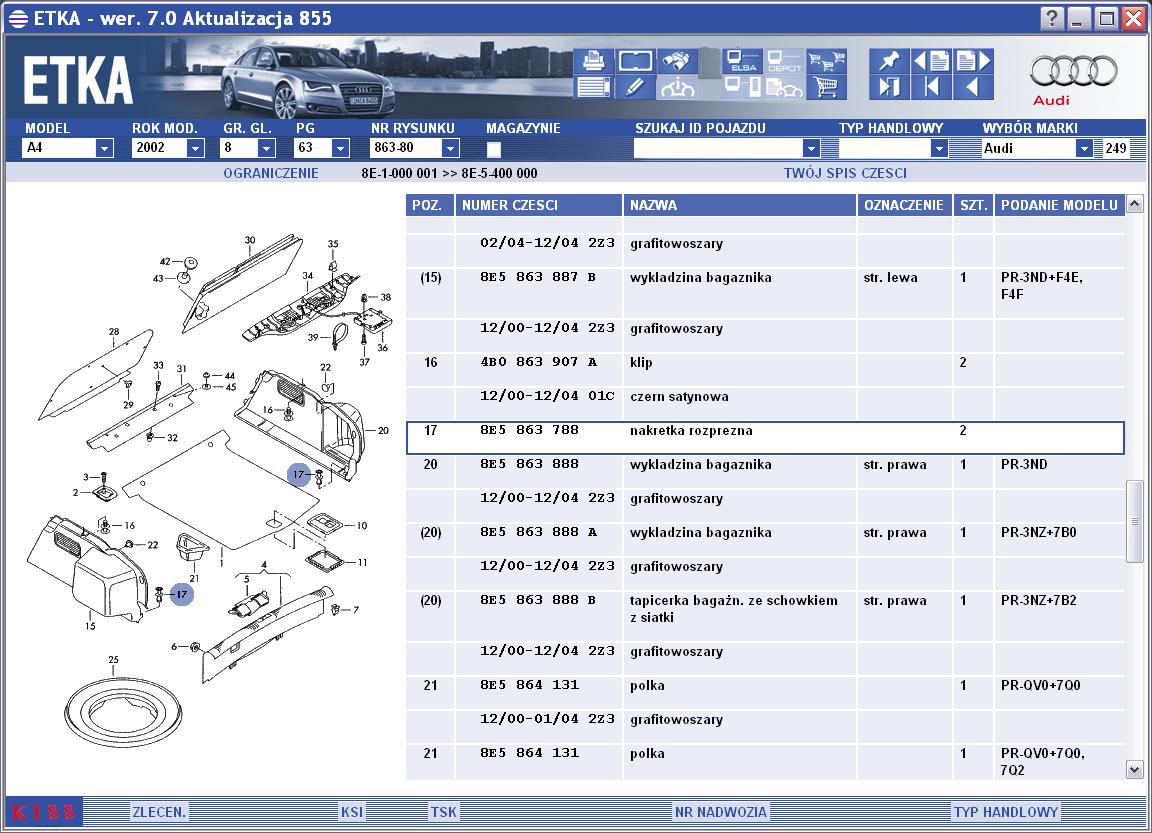This screenshot has width=1152, height=833.
Task: Select row 17 nakretka rozprezna
Action: pyautogui.click(x=765, y=438)
